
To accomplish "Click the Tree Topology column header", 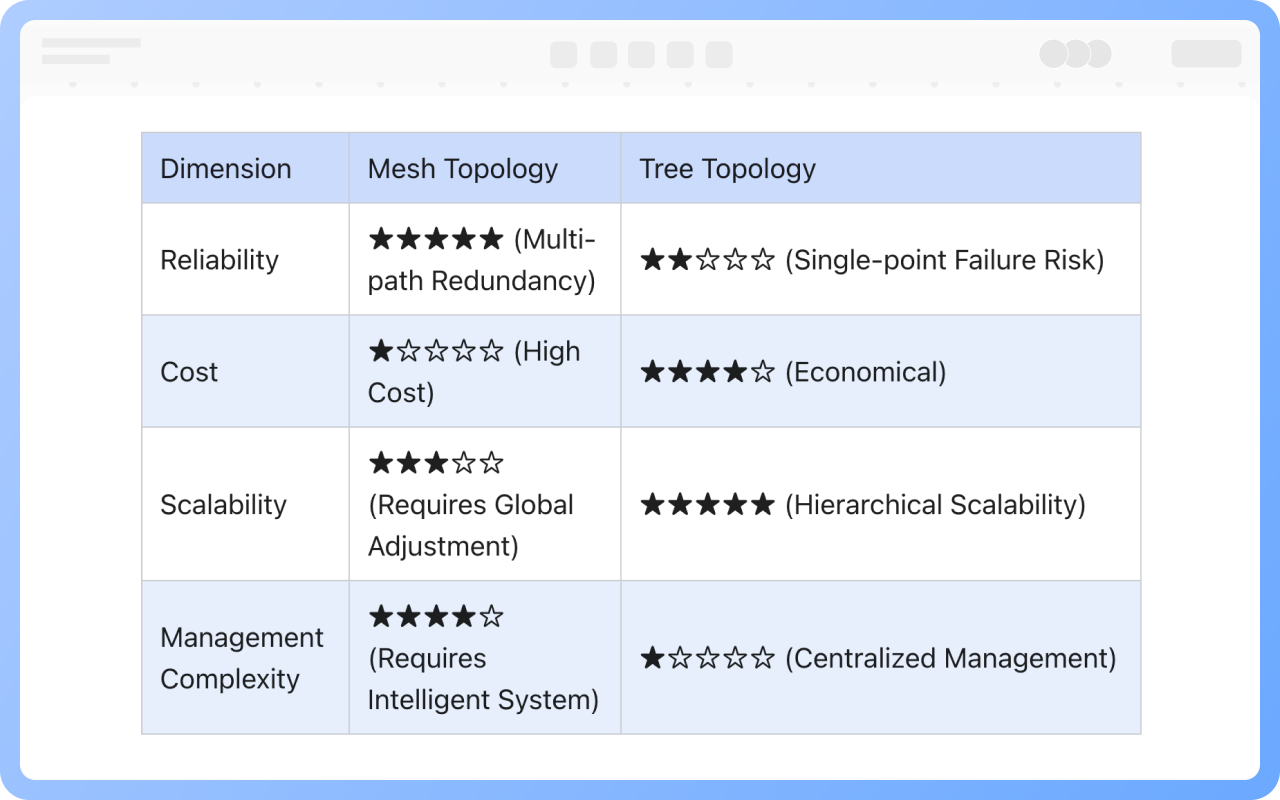I will click(727, 168).
